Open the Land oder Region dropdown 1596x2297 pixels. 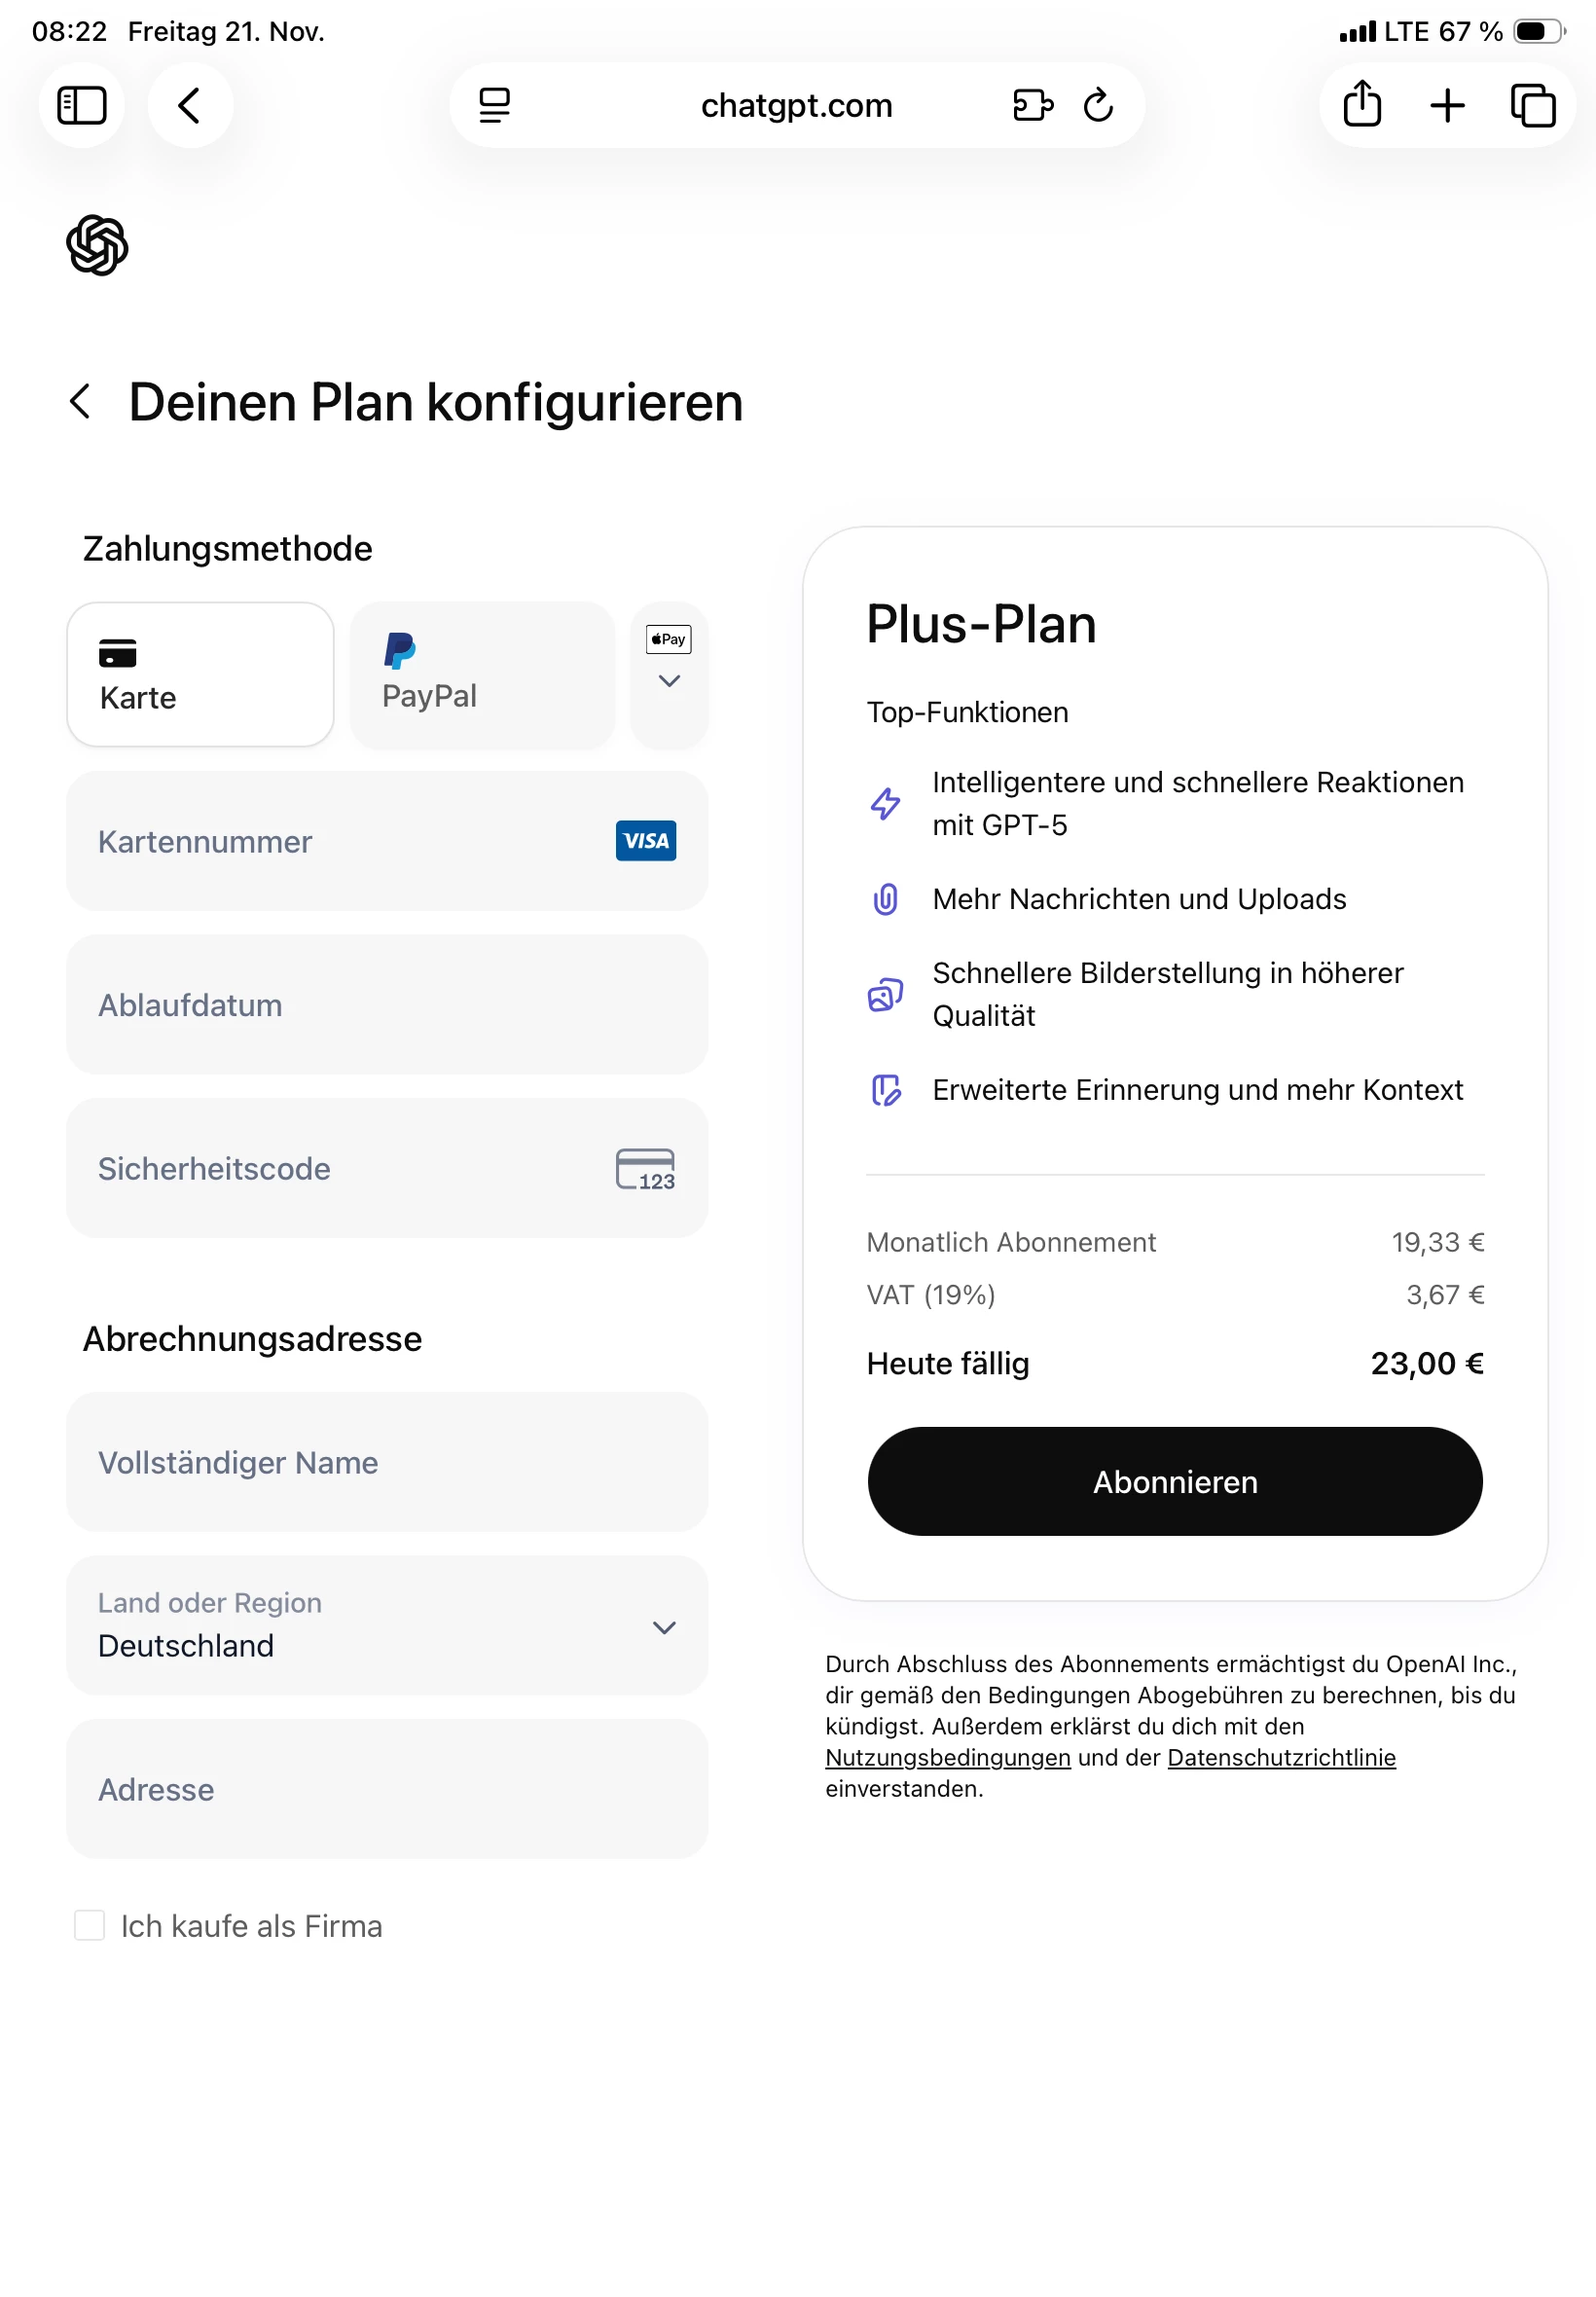pyautogui.click(x=387, y=1625)
